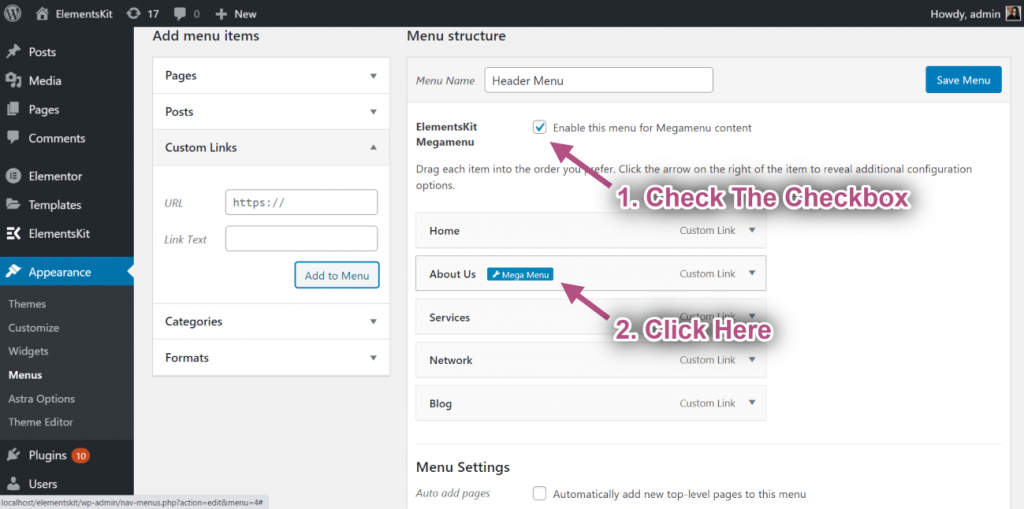Click the WordPress logo icon

(13, 13)
